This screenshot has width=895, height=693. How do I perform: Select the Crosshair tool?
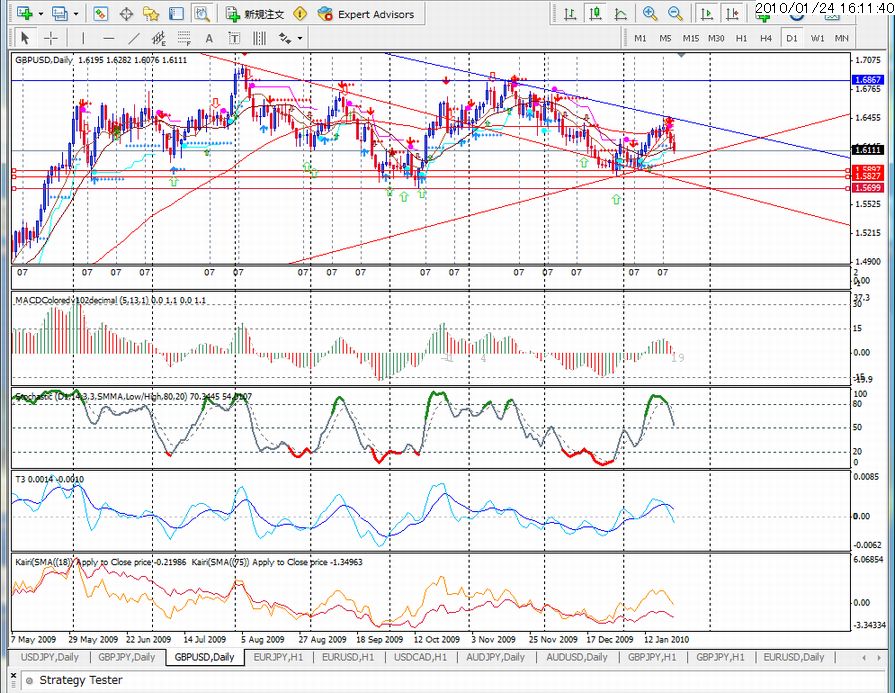(x=50, y=38)
